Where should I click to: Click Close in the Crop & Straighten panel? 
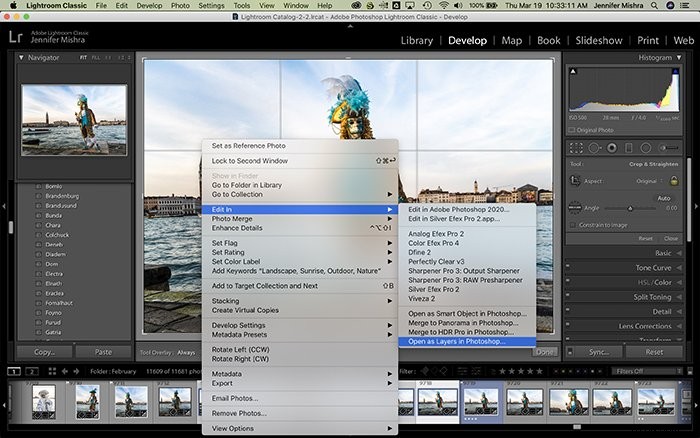671,238
